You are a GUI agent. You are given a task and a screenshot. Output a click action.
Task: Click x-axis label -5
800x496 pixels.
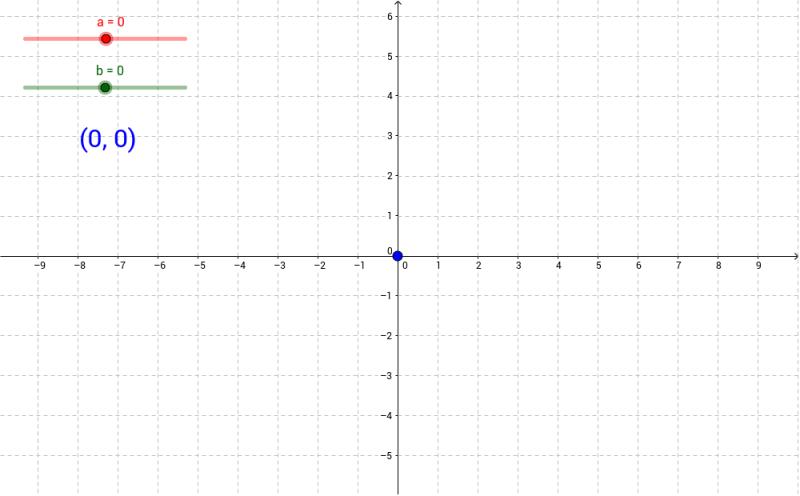[x=200, y=265]
